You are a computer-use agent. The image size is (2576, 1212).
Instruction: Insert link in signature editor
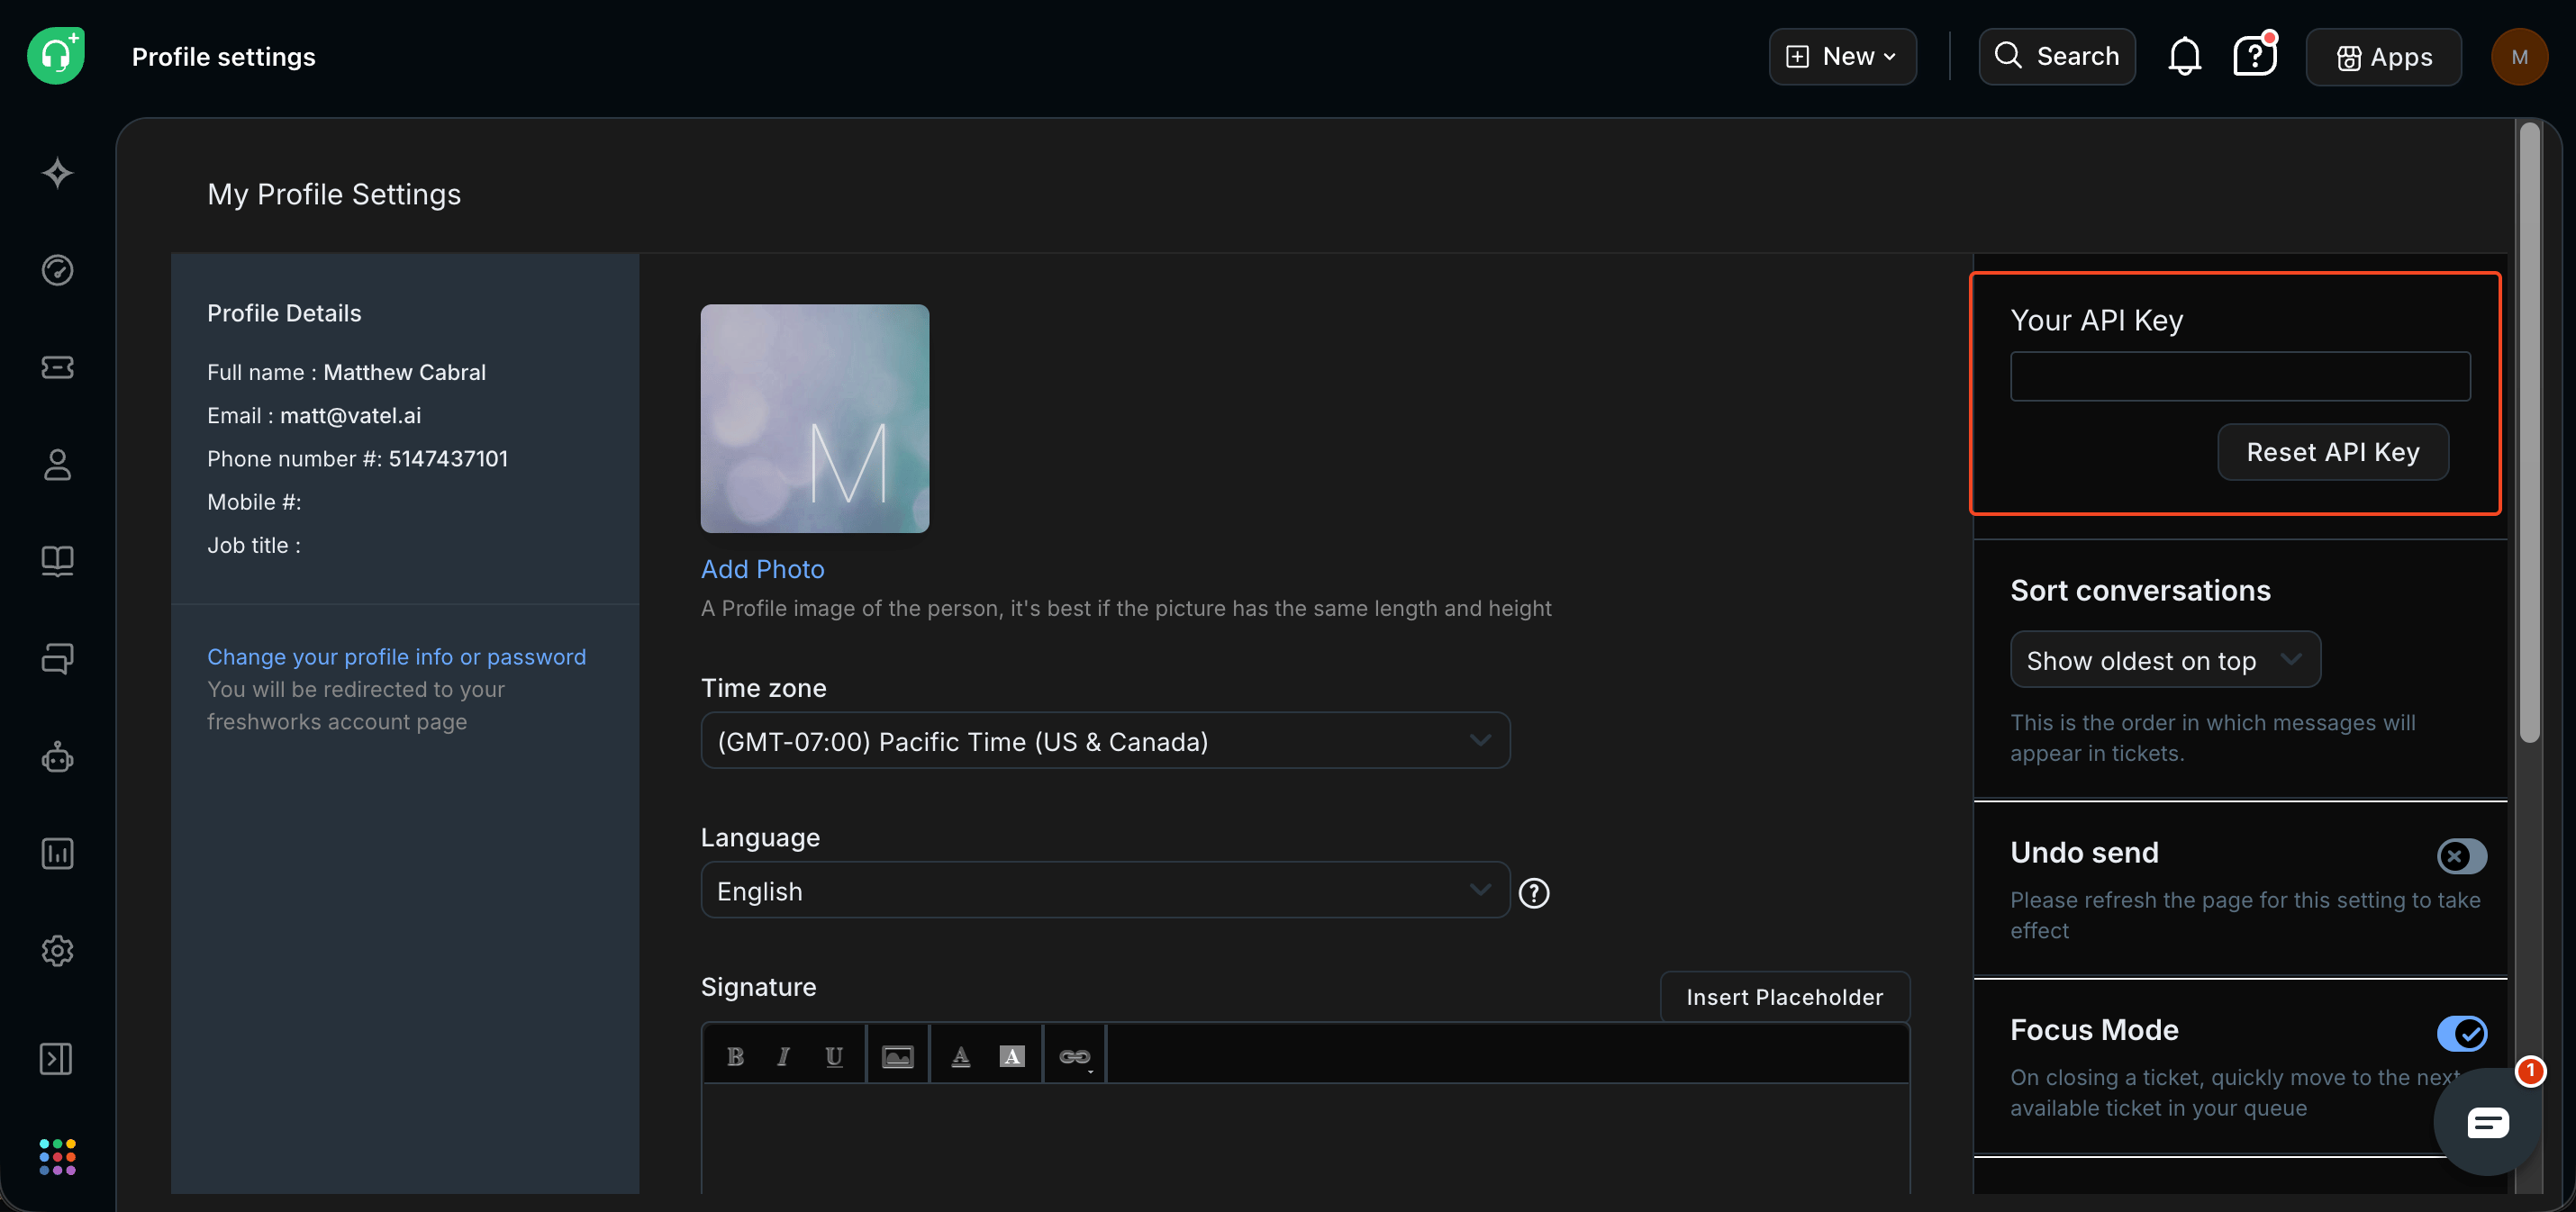coord(1075,1056)
